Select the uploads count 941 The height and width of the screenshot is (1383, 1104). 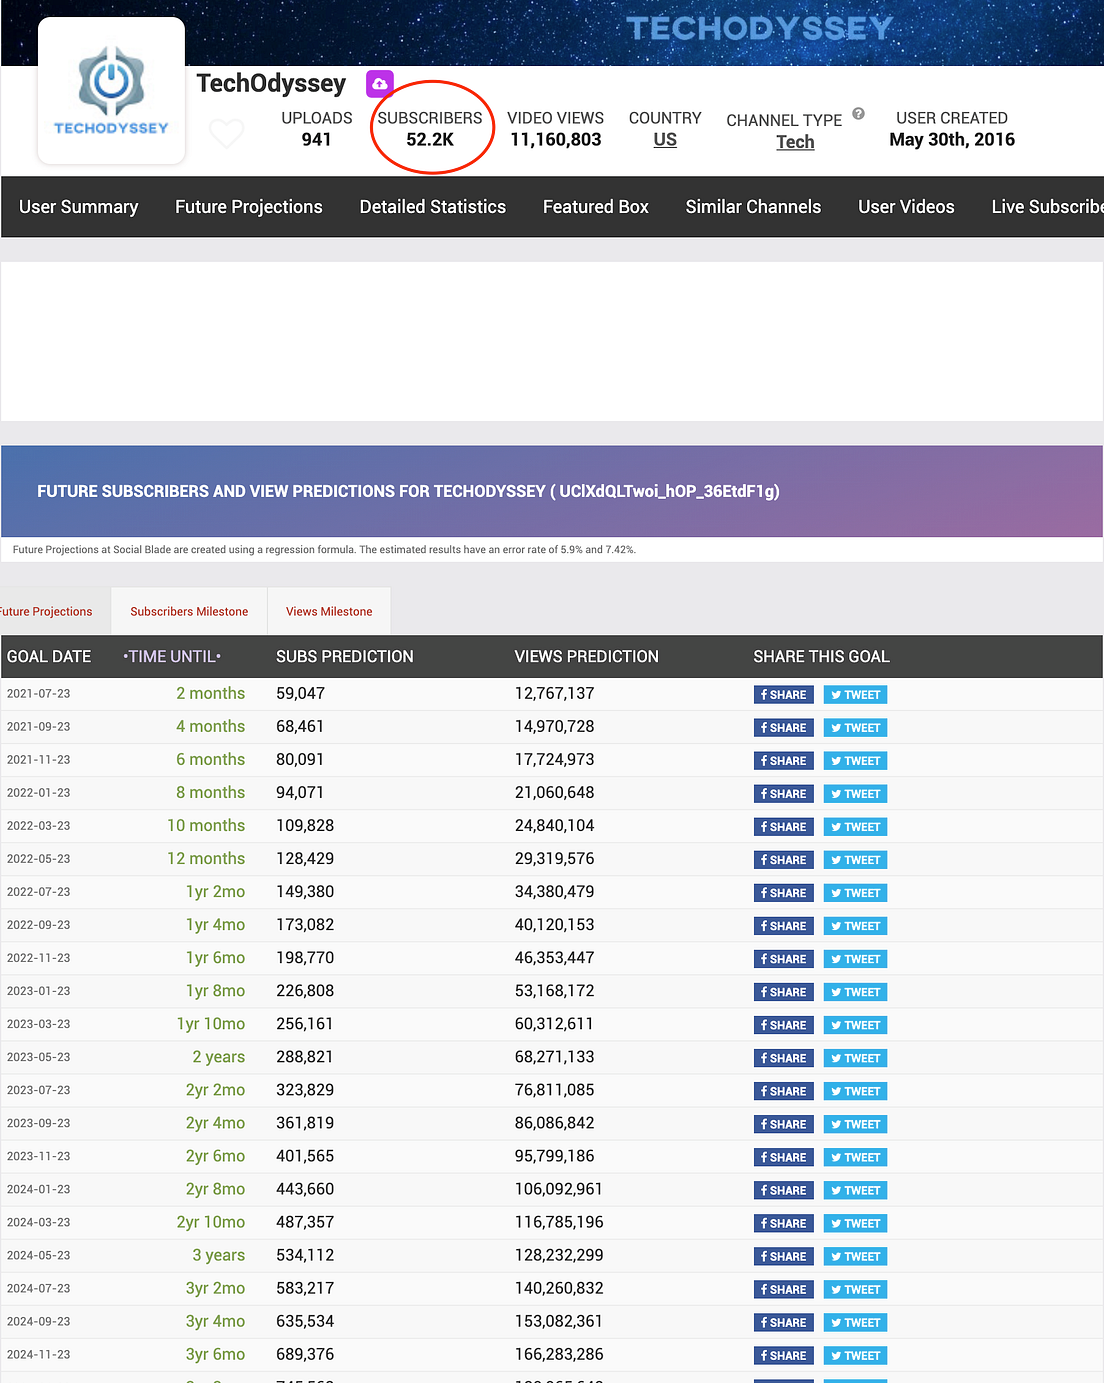pyautogui.click(x=317, y=140)
